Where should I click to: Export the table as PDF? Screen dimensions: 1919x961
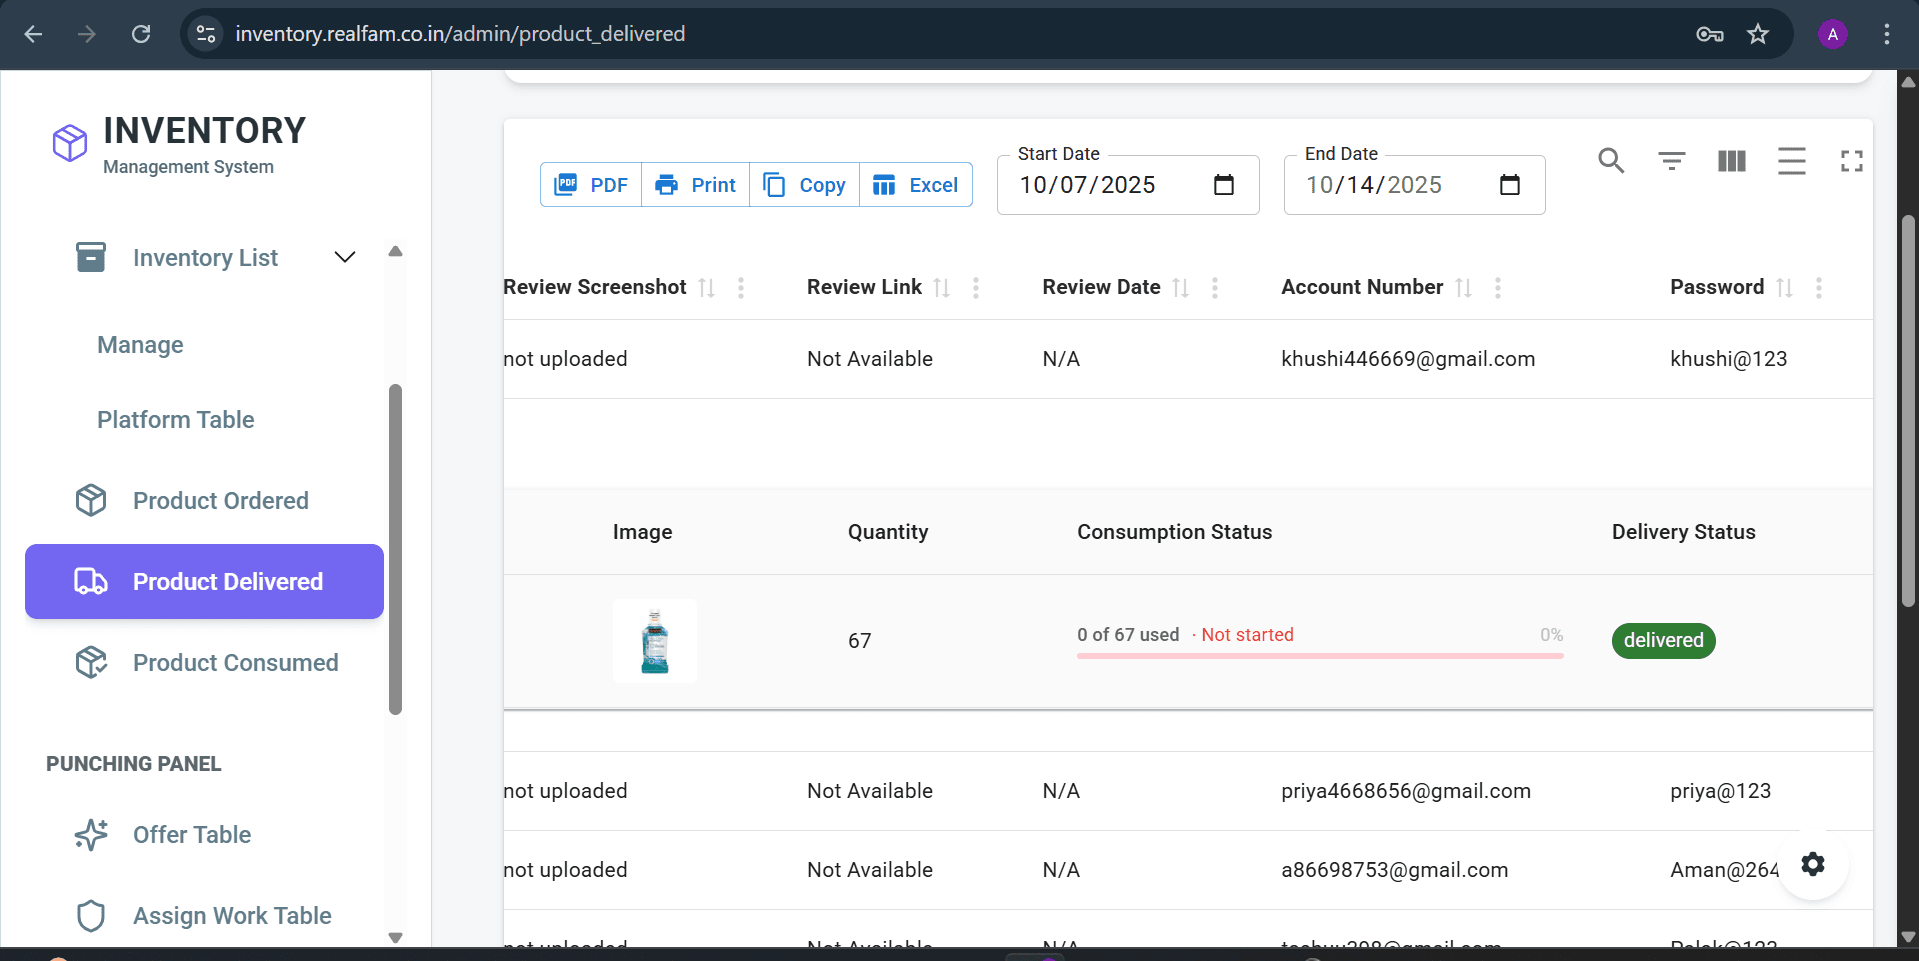(590, 184)
